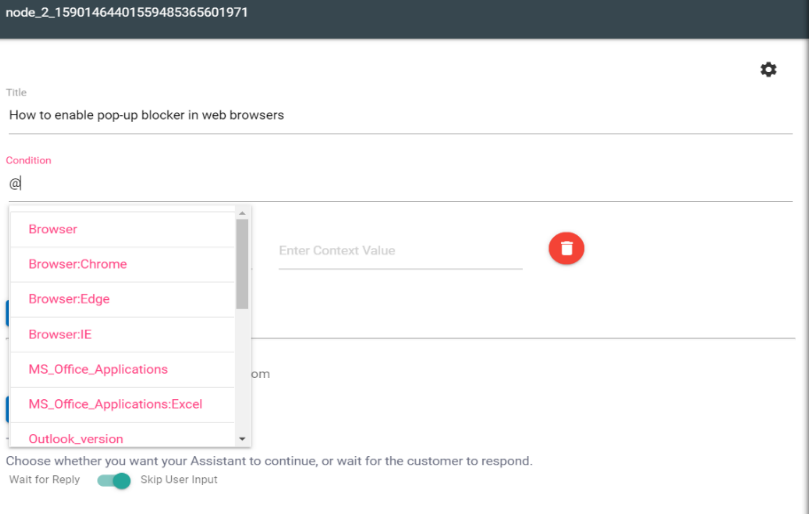Select MS_Office_Applications:Excel from the list
The height and width of the screenshot is (514, 809).
pos(115,404)
